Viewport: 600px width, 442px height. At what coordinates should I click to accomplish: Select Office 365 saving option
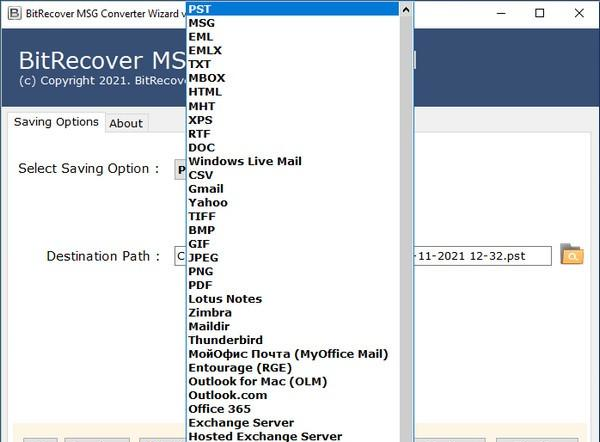(x=293, y=409)
